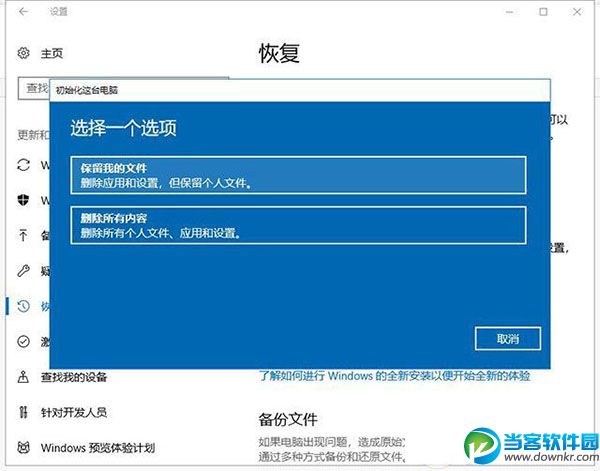The width and height of the screenshot is (600, 471).
Task: Click the 备份文件 section heading
Action: (x=288, y=420)
